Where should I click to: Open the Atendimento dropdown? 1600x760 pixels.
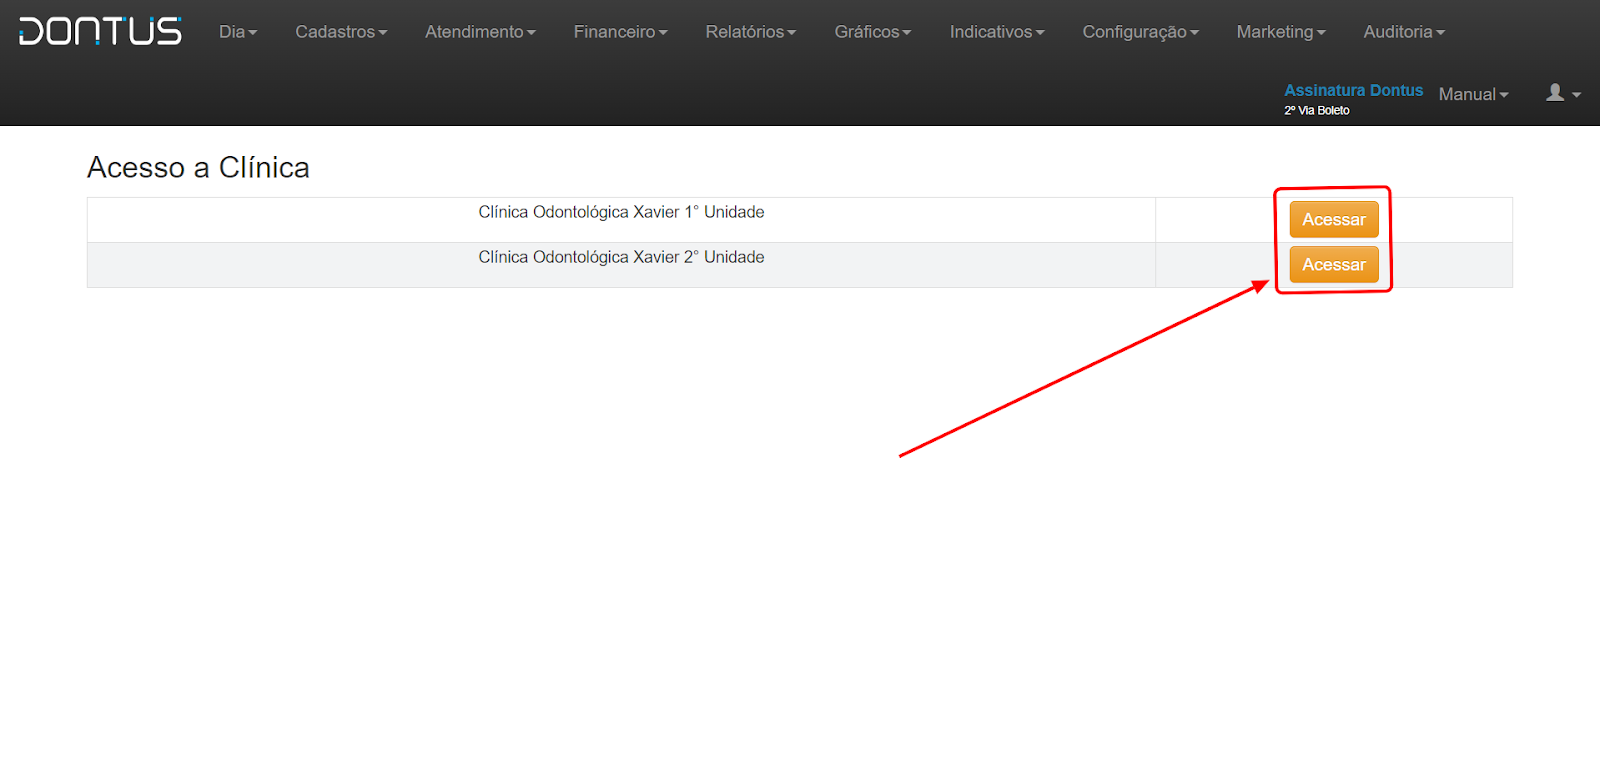pyautogui.click(x=480, y=32)
